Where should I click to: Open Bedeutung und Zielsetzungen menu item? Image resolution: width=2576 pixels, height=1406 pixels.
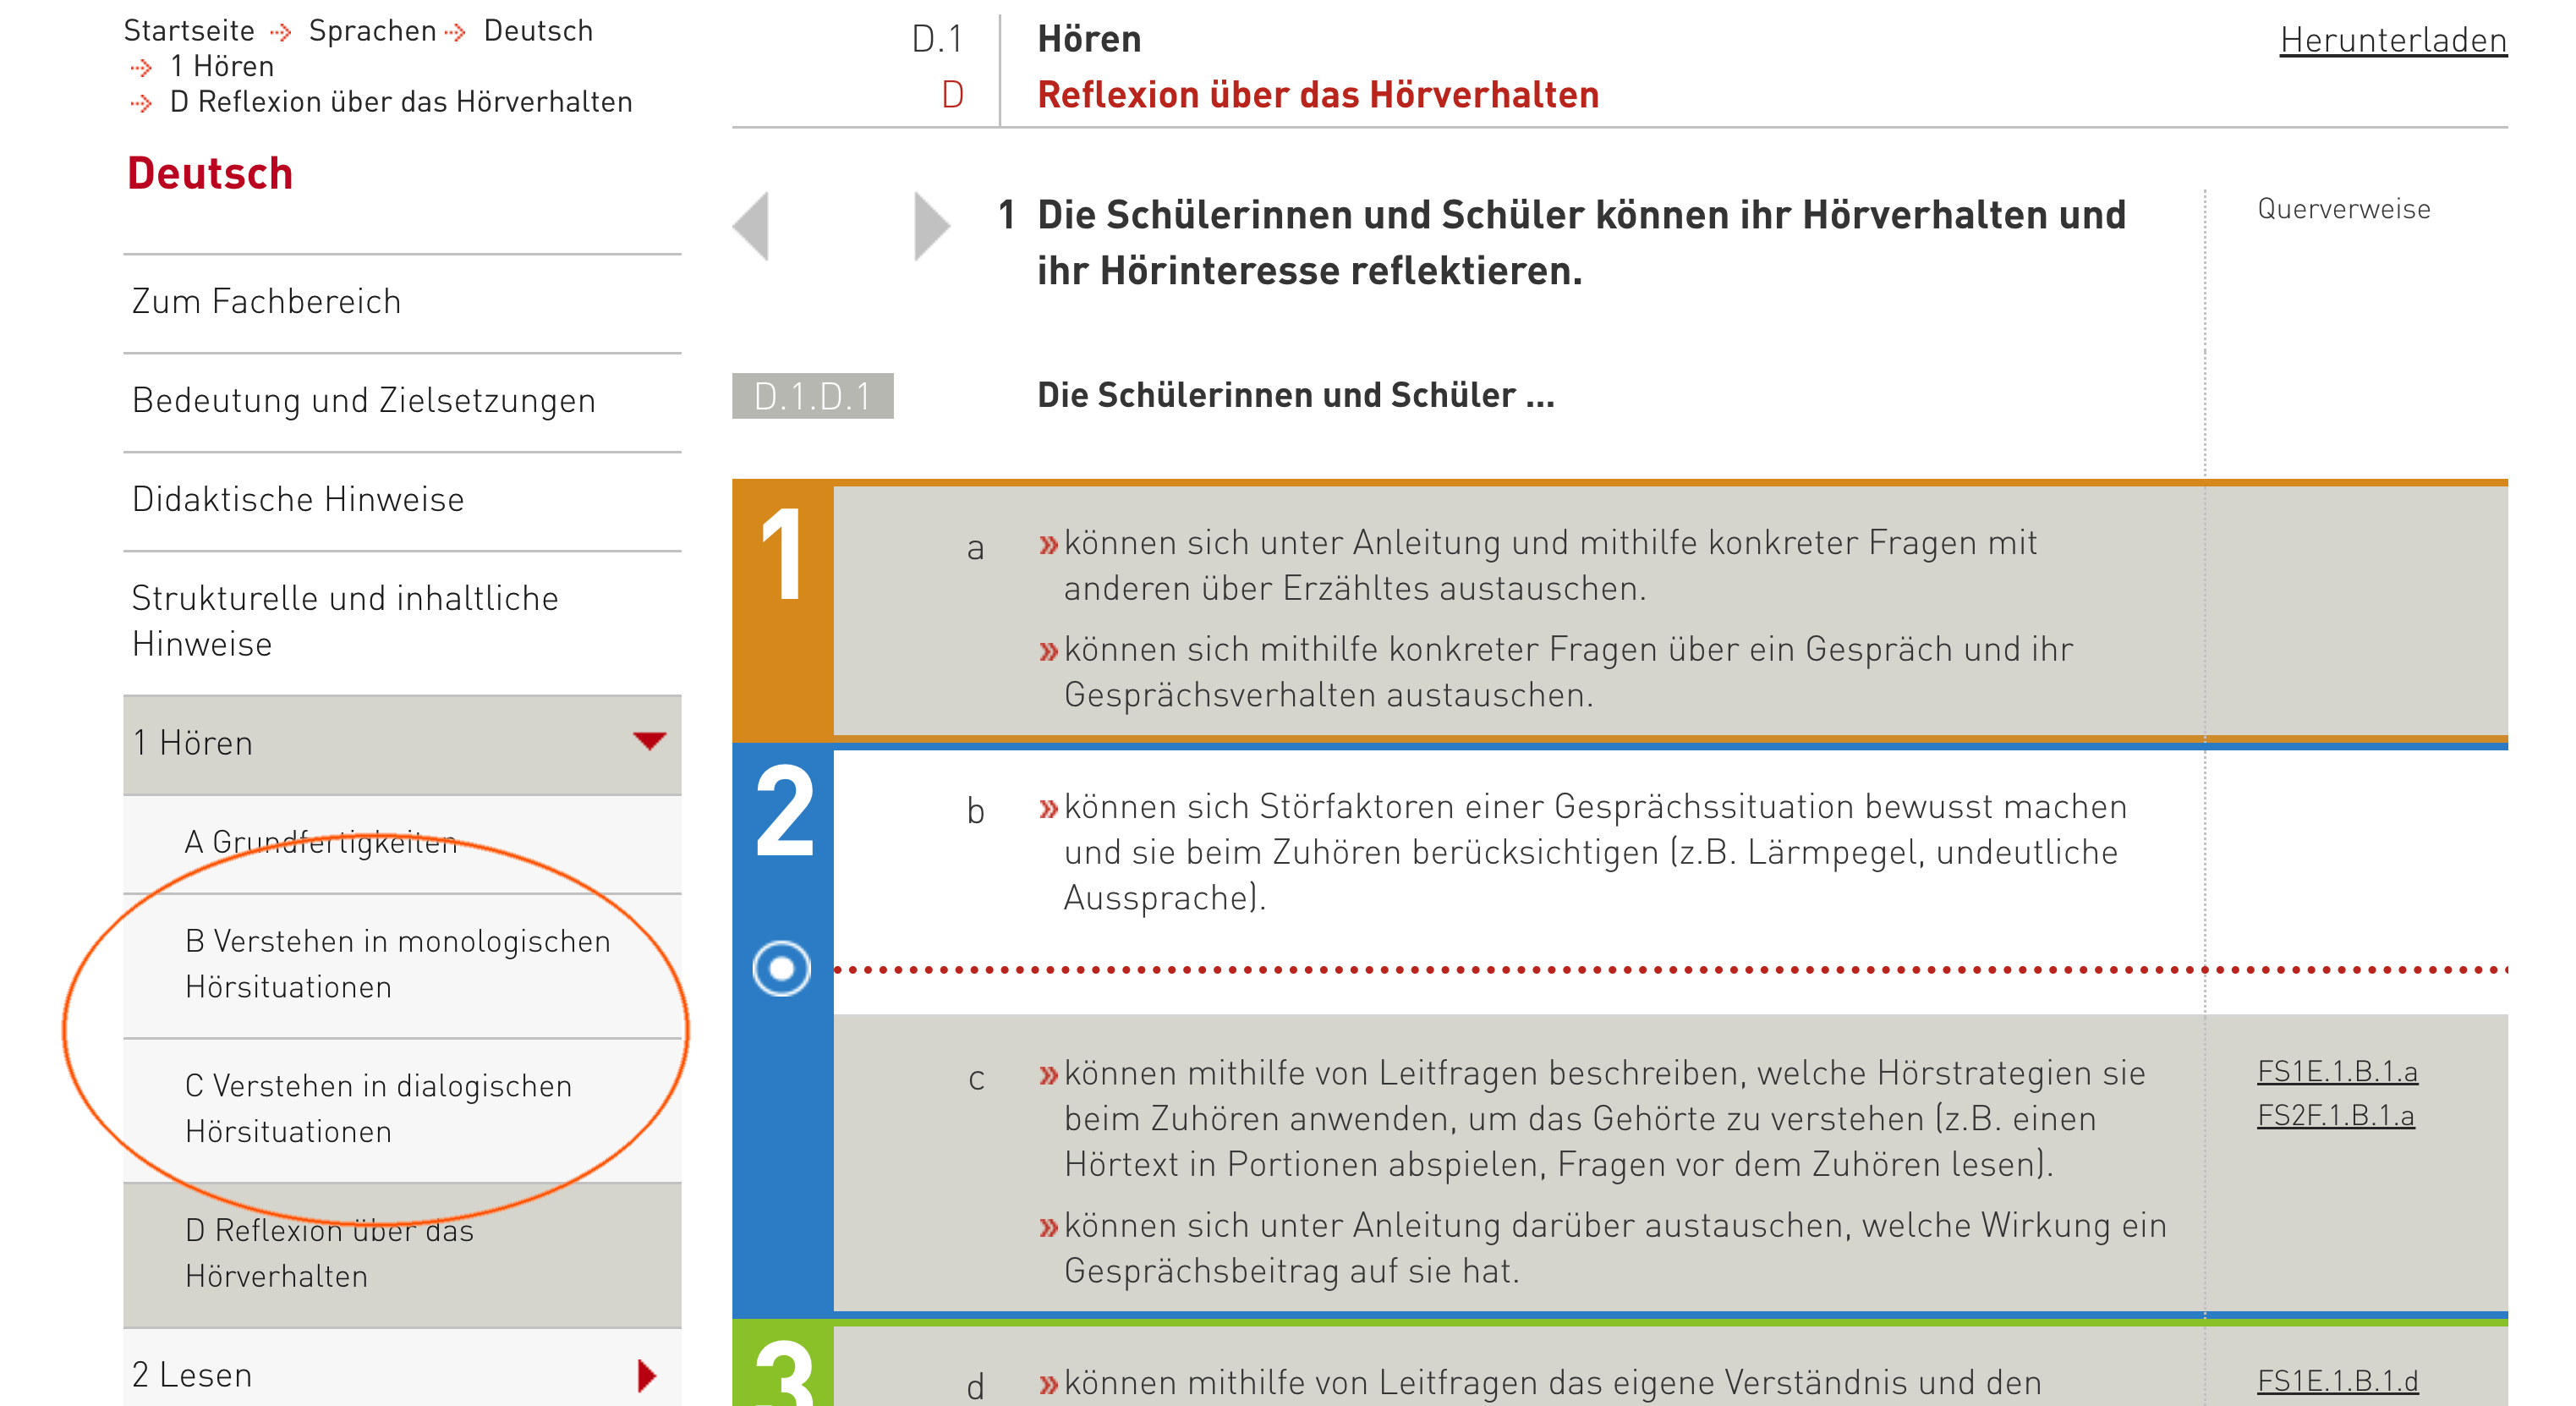click(x=402, y=401)
